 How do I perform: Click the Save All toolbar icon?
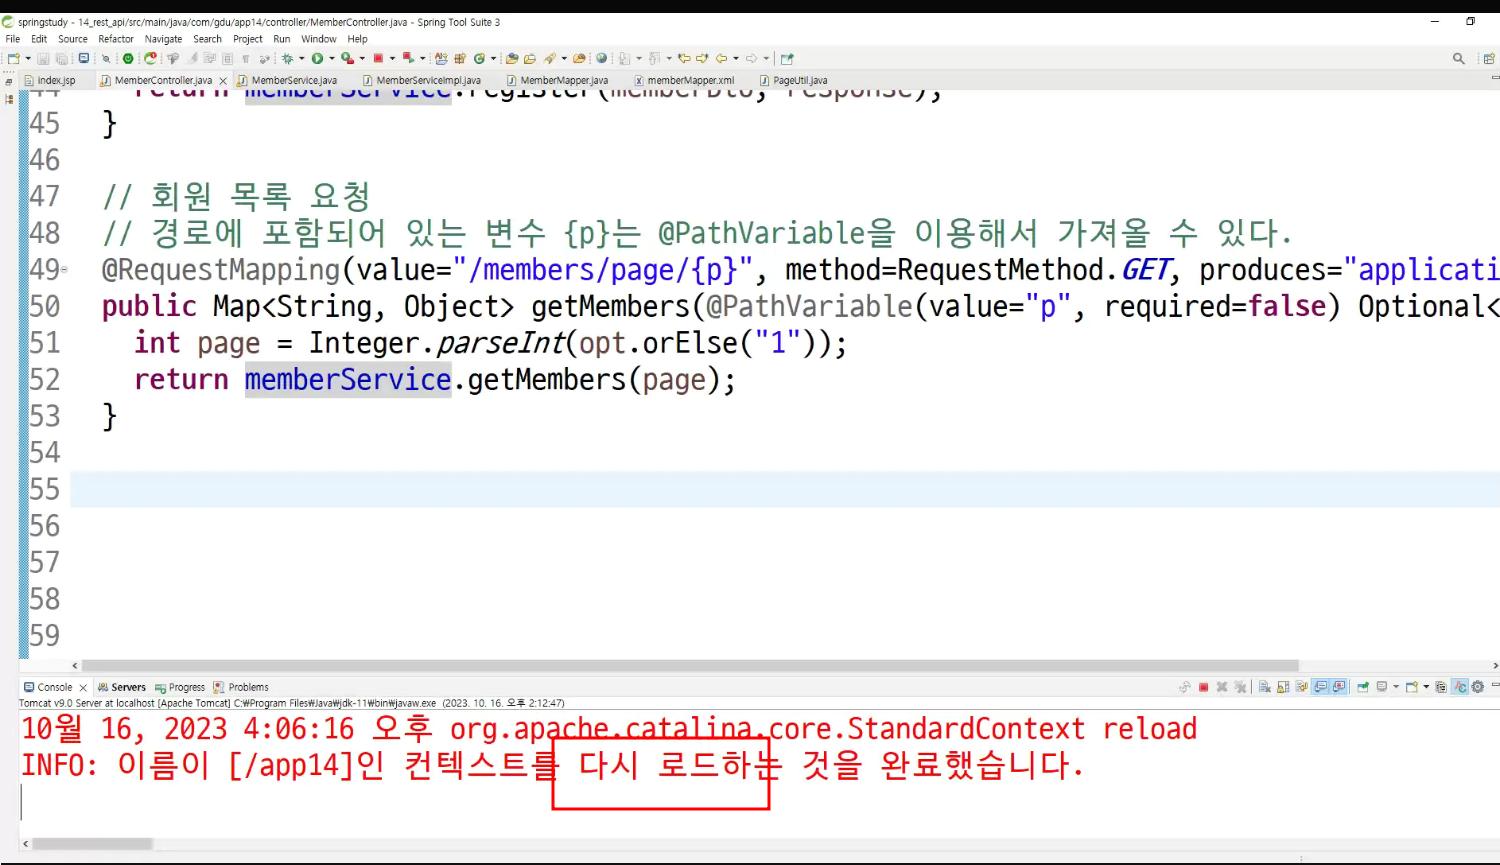[61, 59]
